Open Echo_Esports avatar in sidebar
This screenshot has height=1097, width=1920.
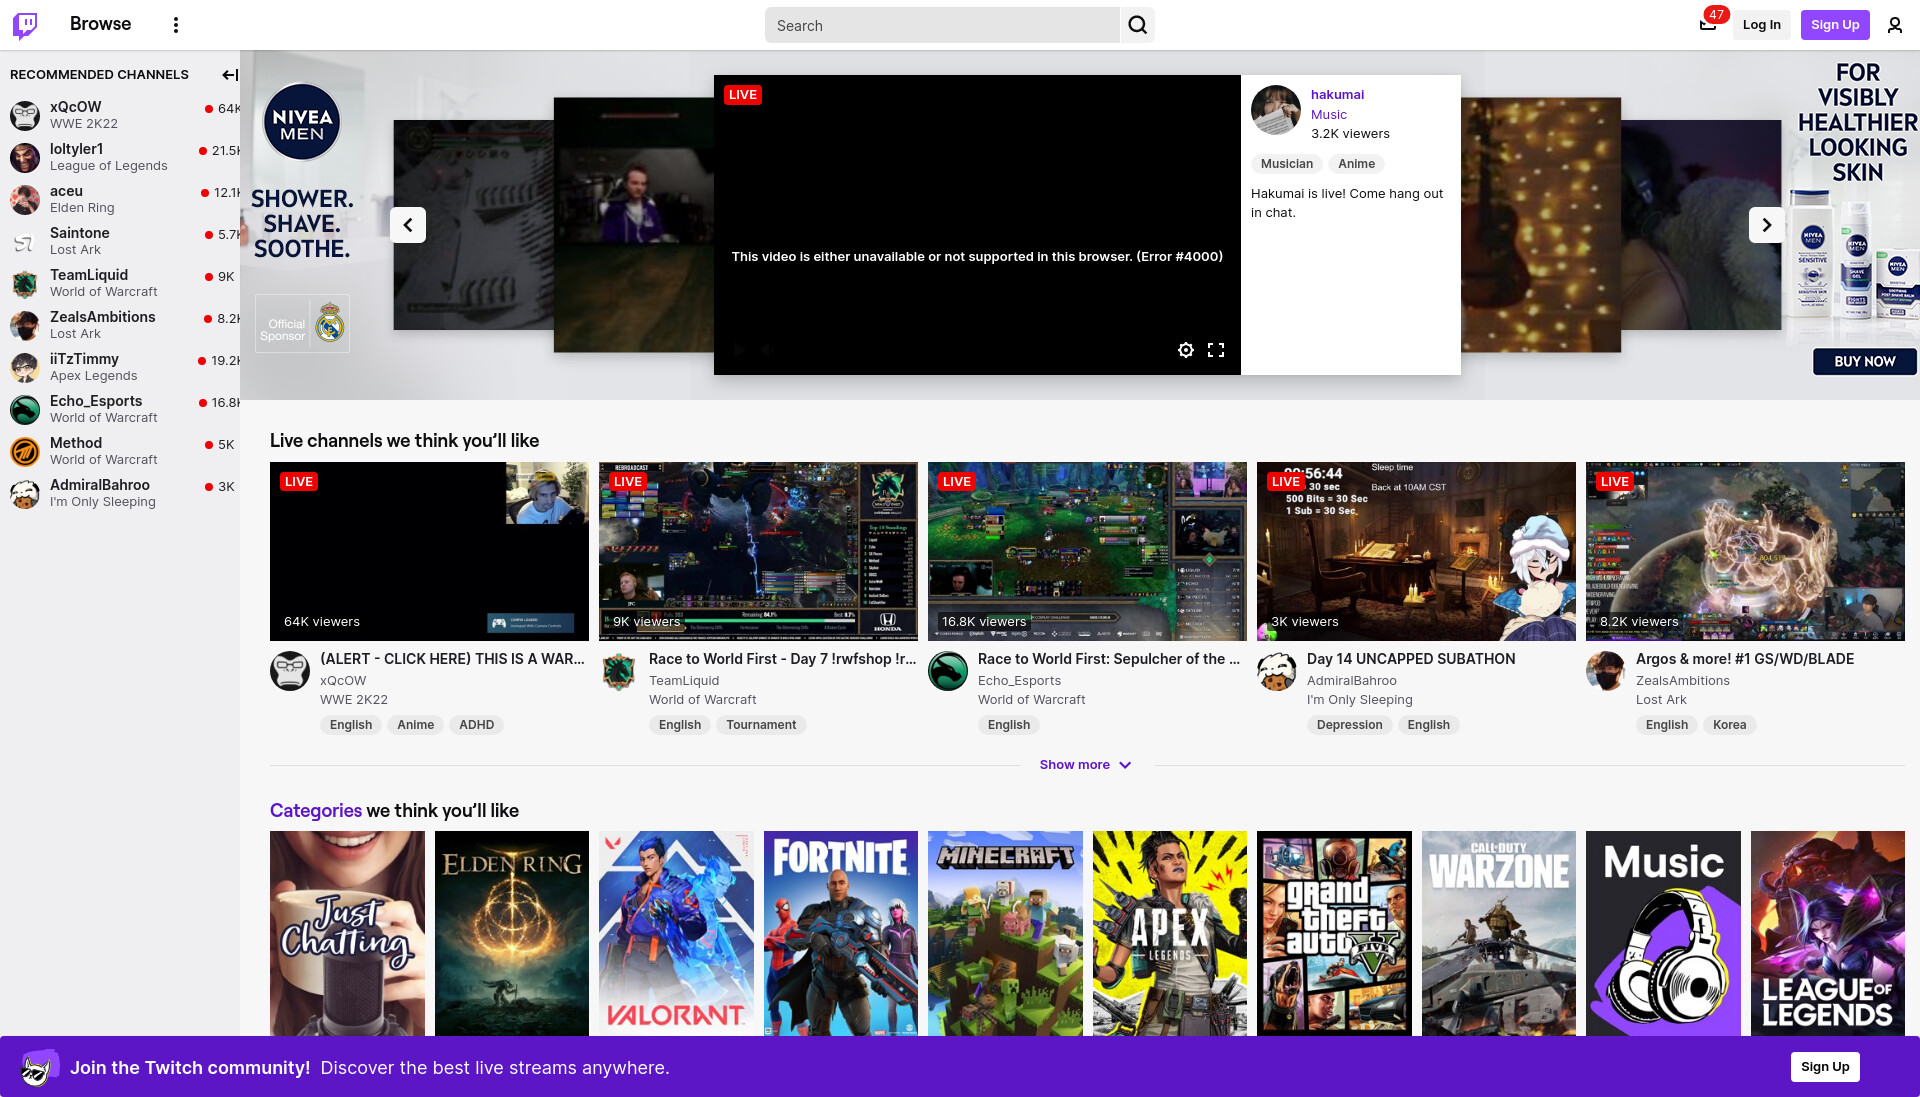pos(25,409)
